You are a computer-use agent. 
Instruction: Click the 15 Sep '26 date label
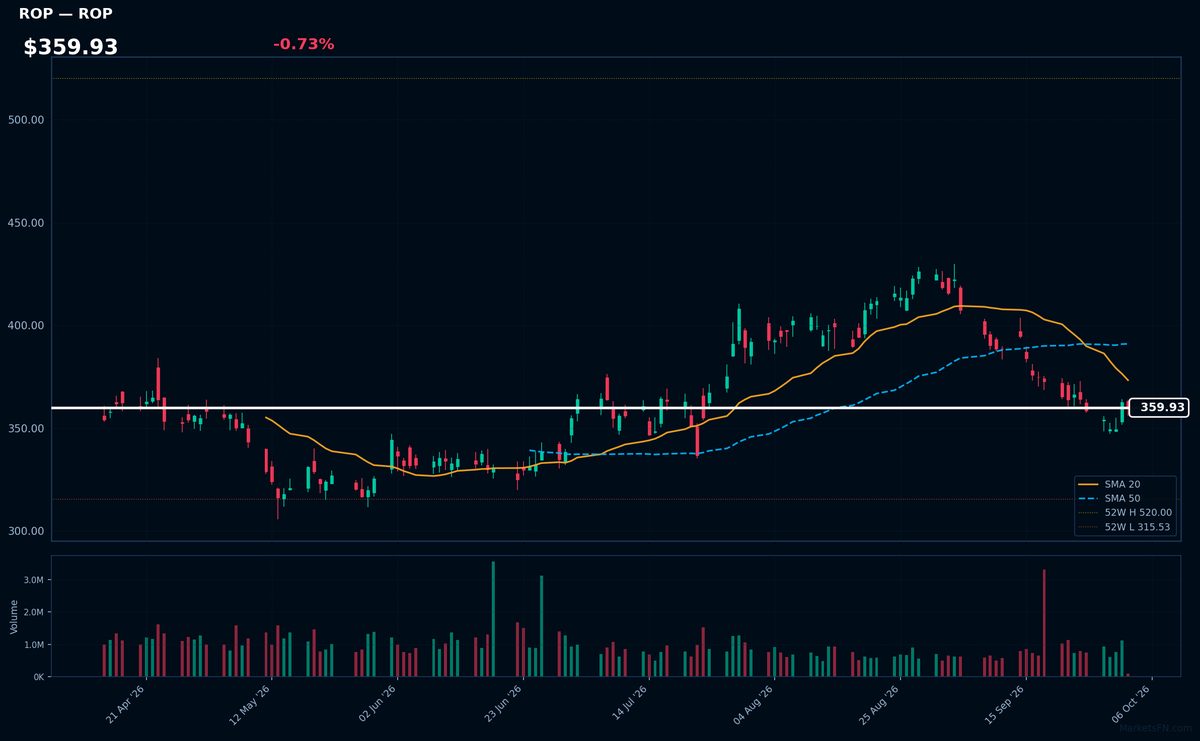tap(1005, 704)
